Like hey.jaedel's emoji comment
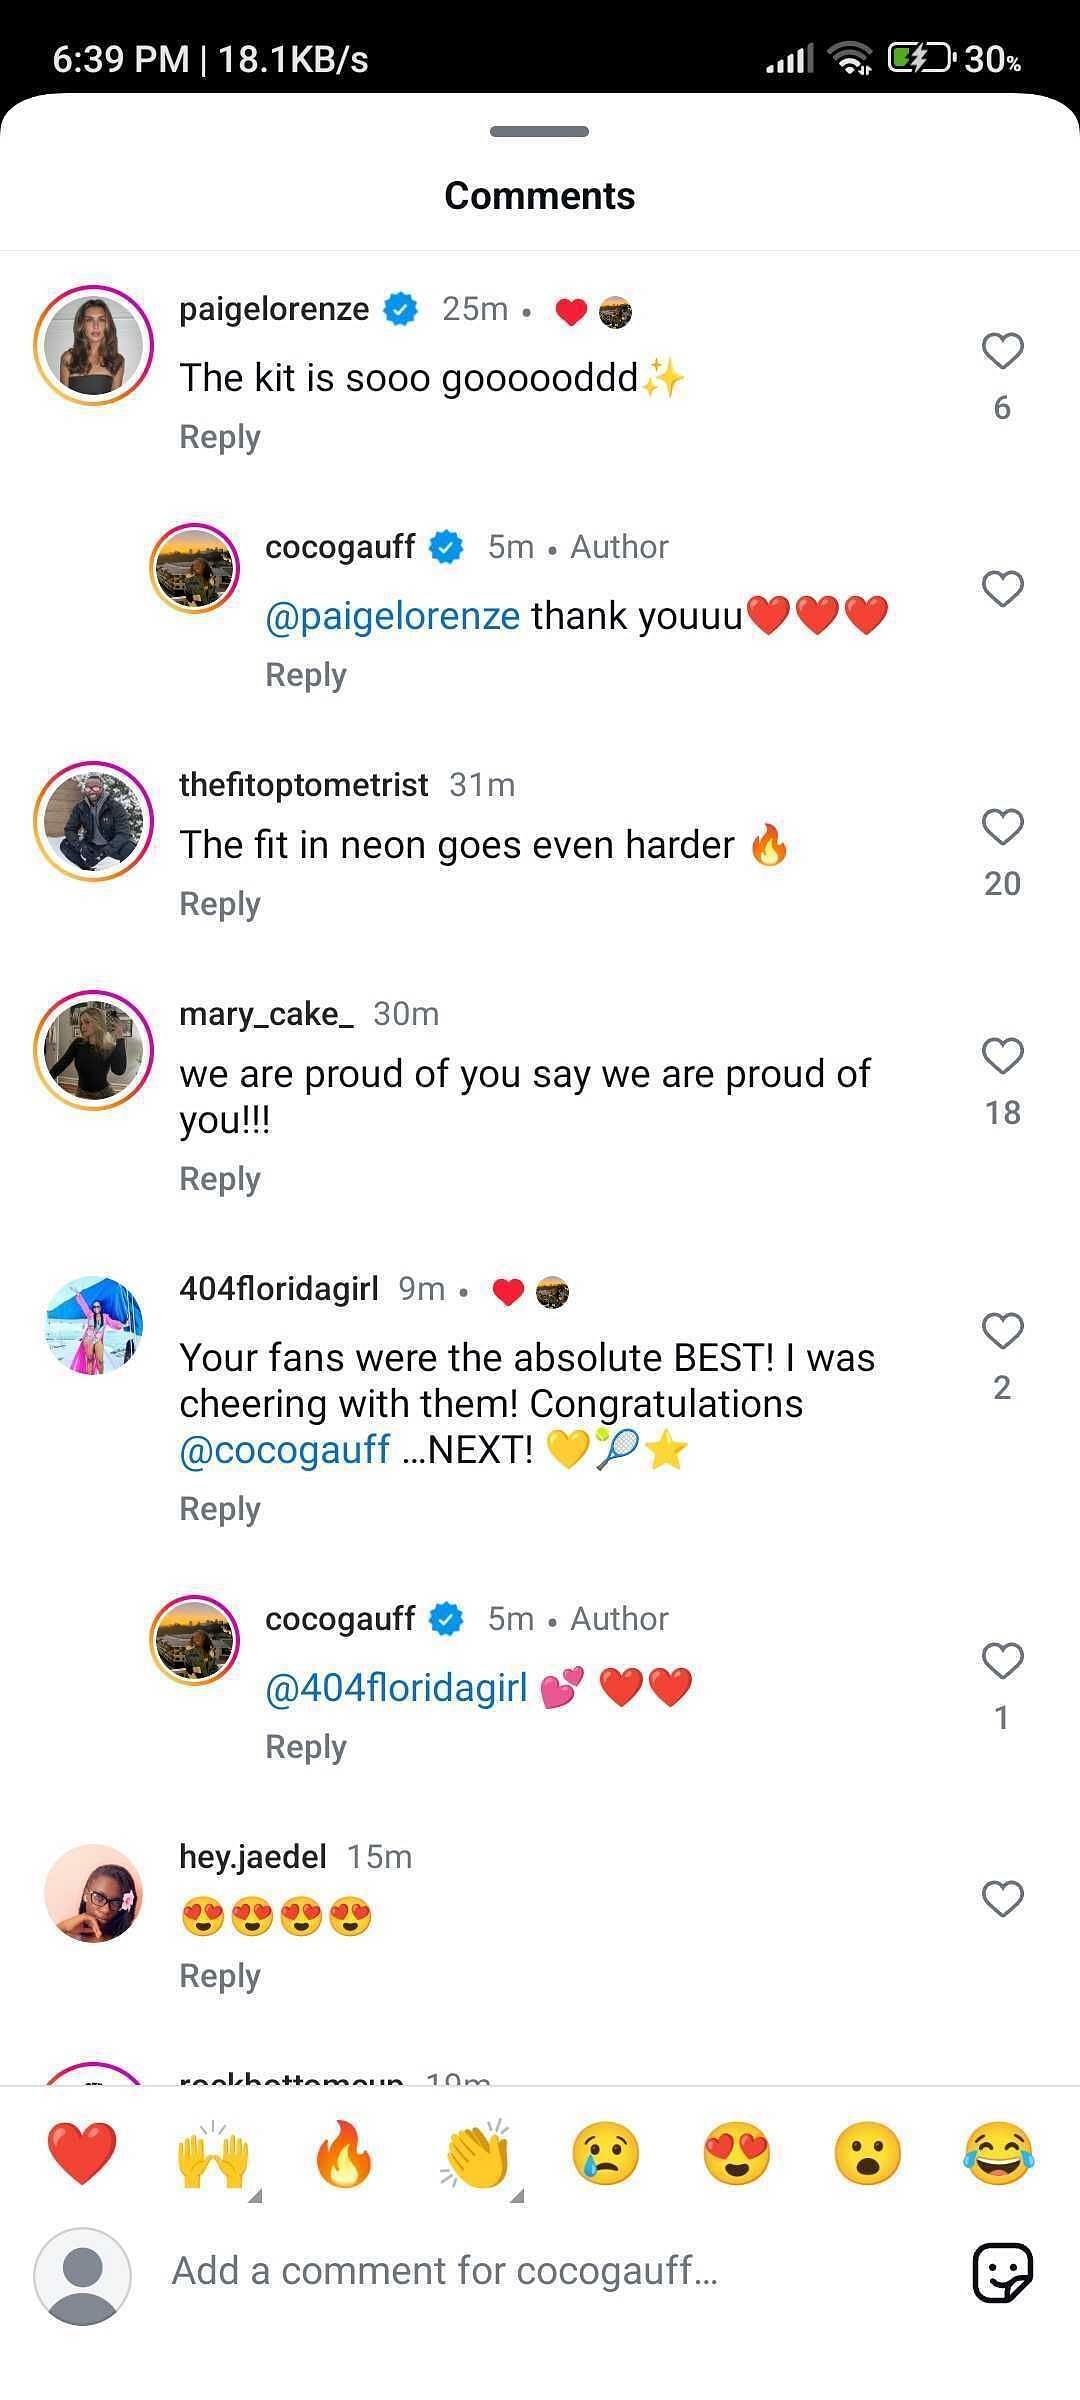The image size is (1080, 2400). [x=1002, y=1899]
